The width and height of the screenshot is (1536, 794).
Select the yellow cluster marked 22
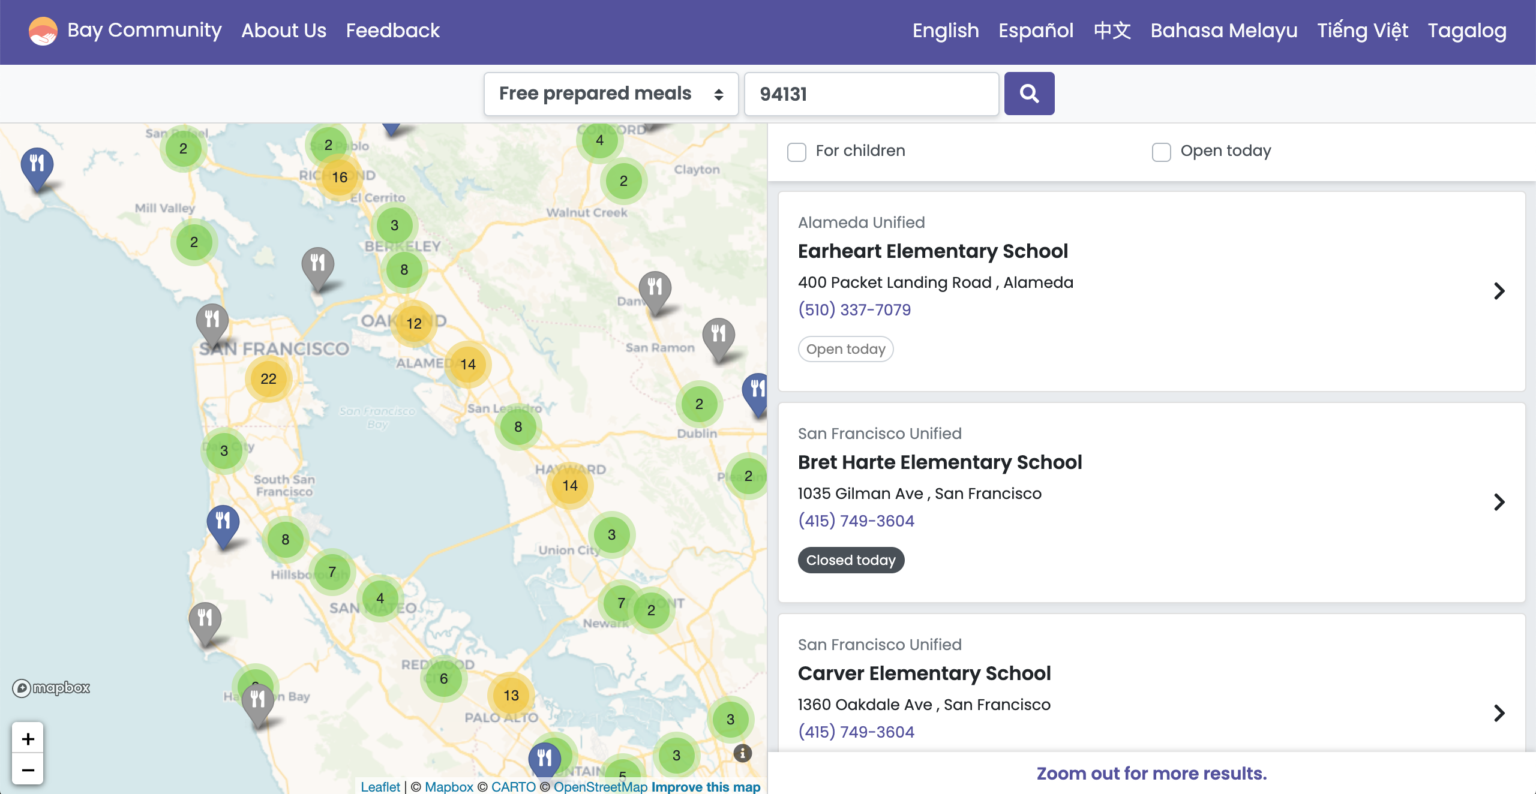268,379
